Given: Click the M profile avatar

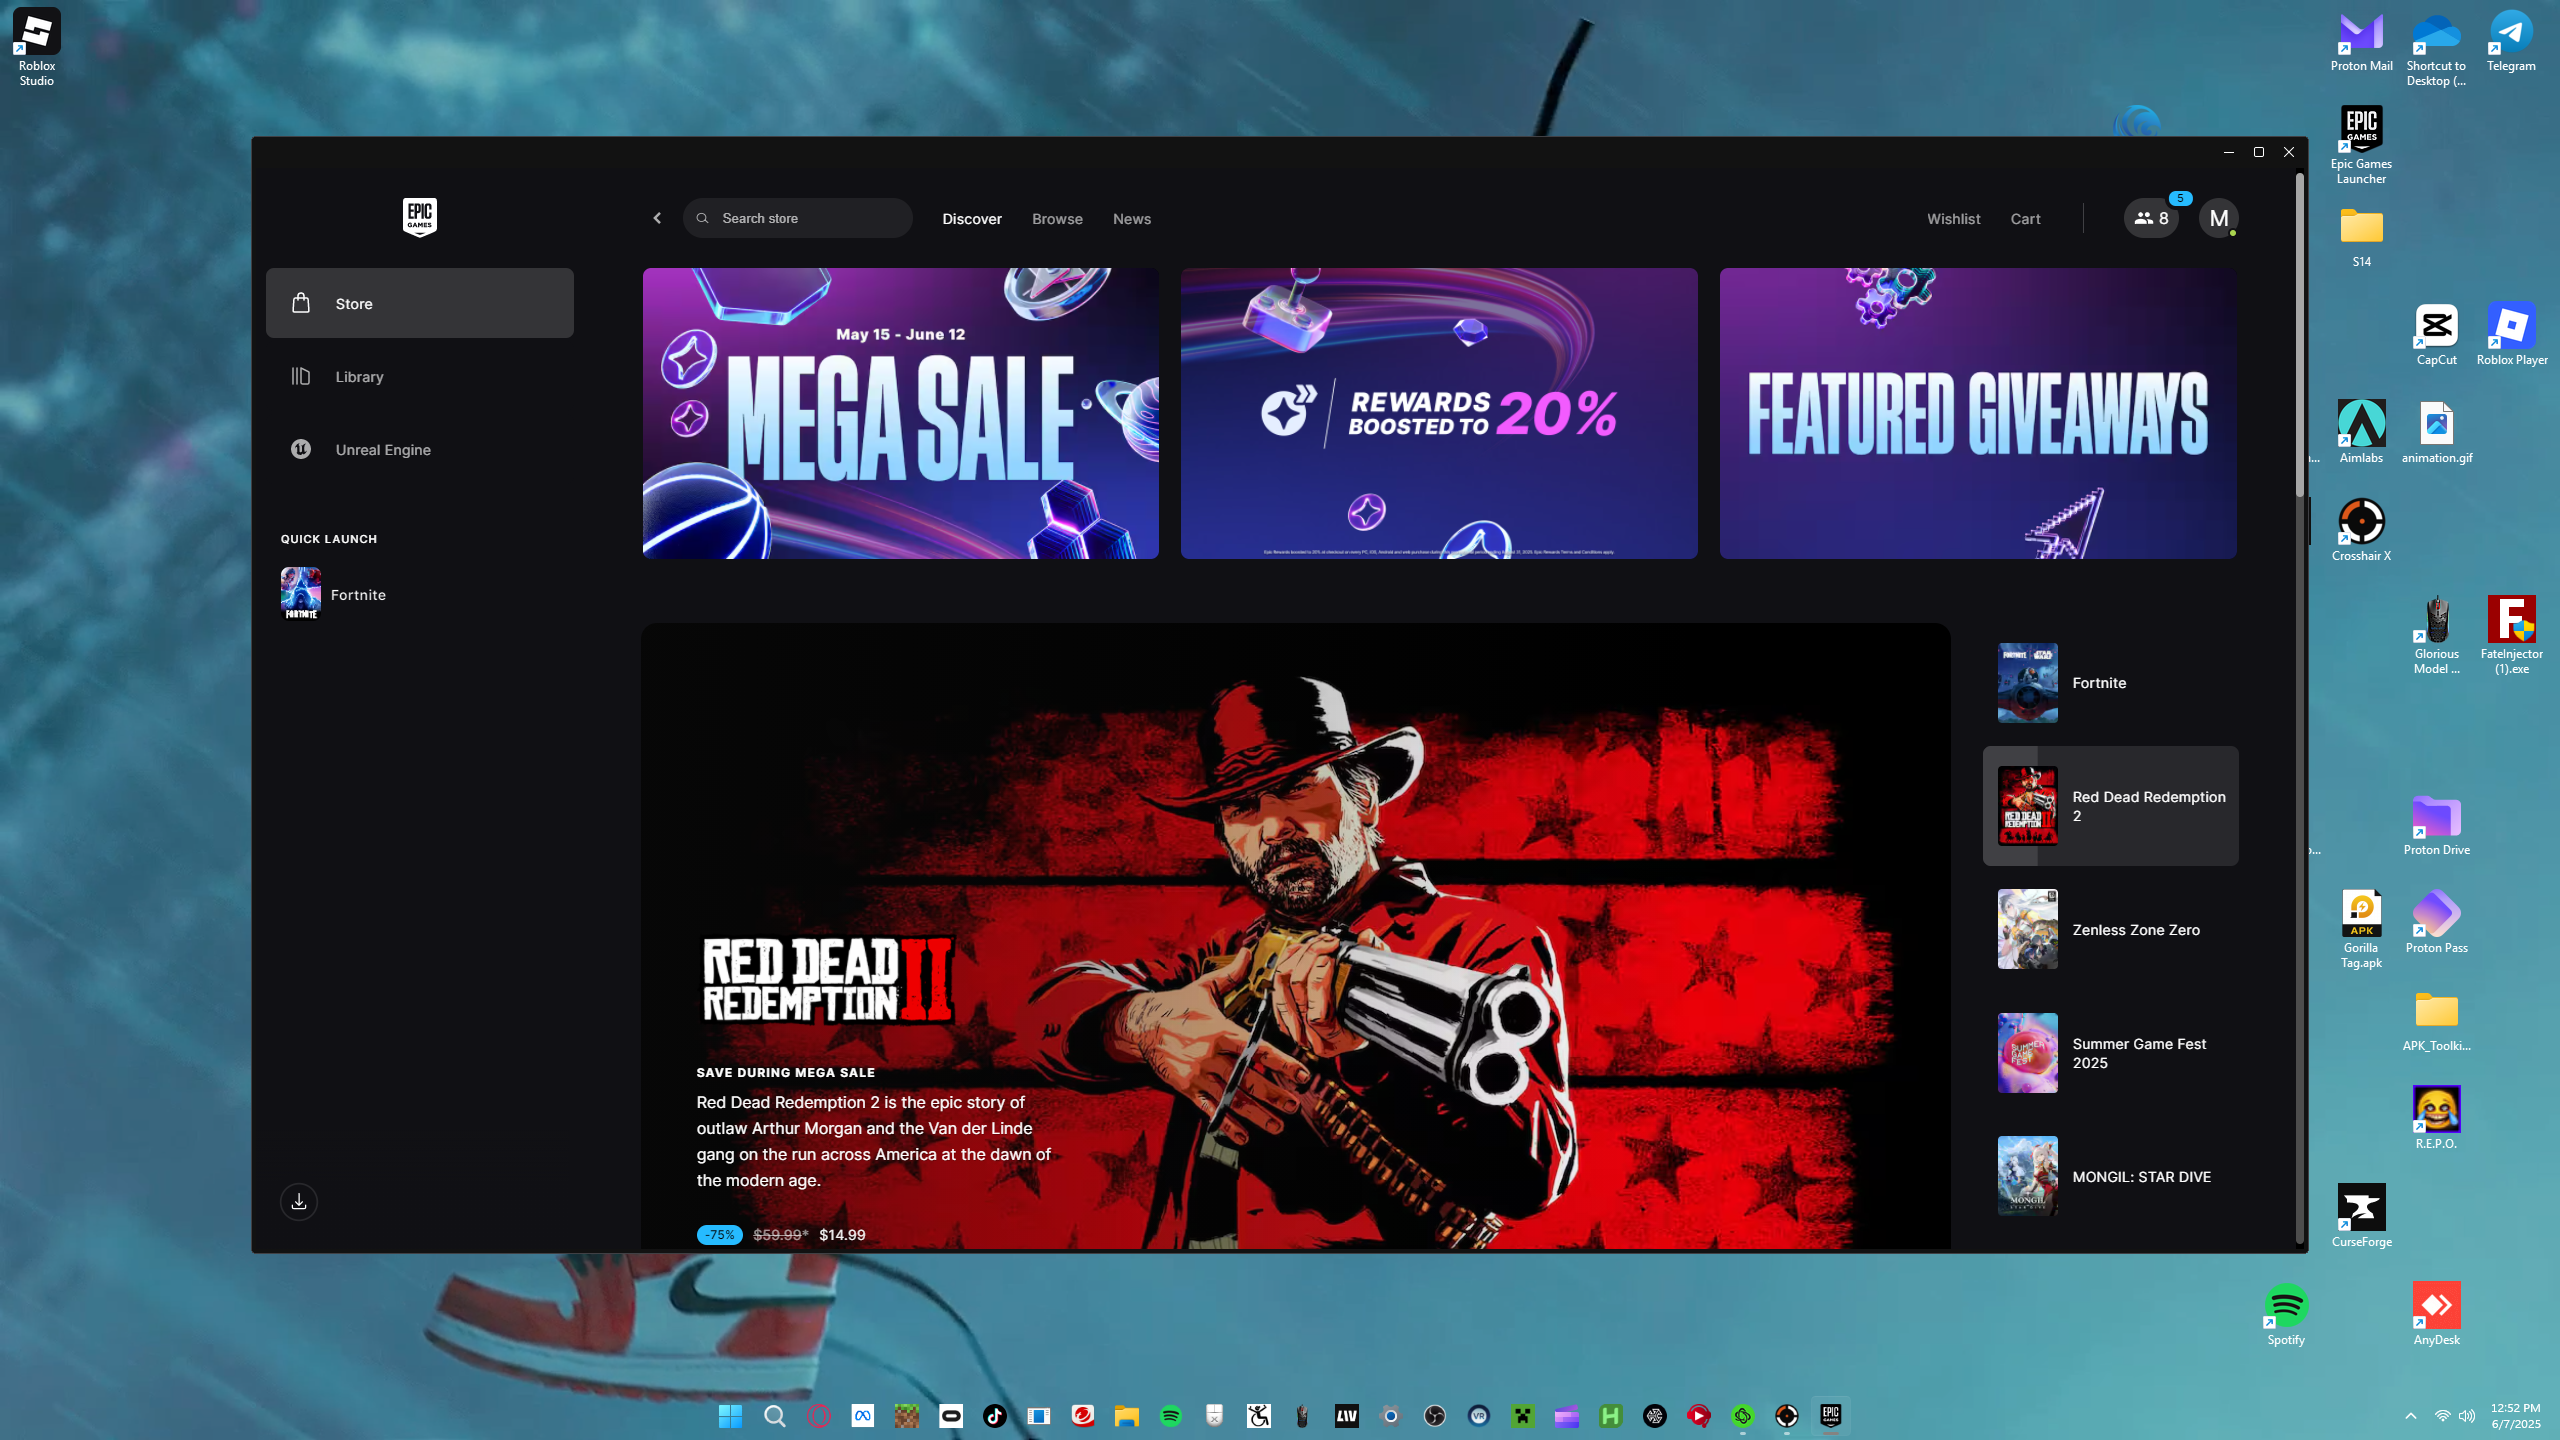Looking at the screenshot, I should point(2218,218).
